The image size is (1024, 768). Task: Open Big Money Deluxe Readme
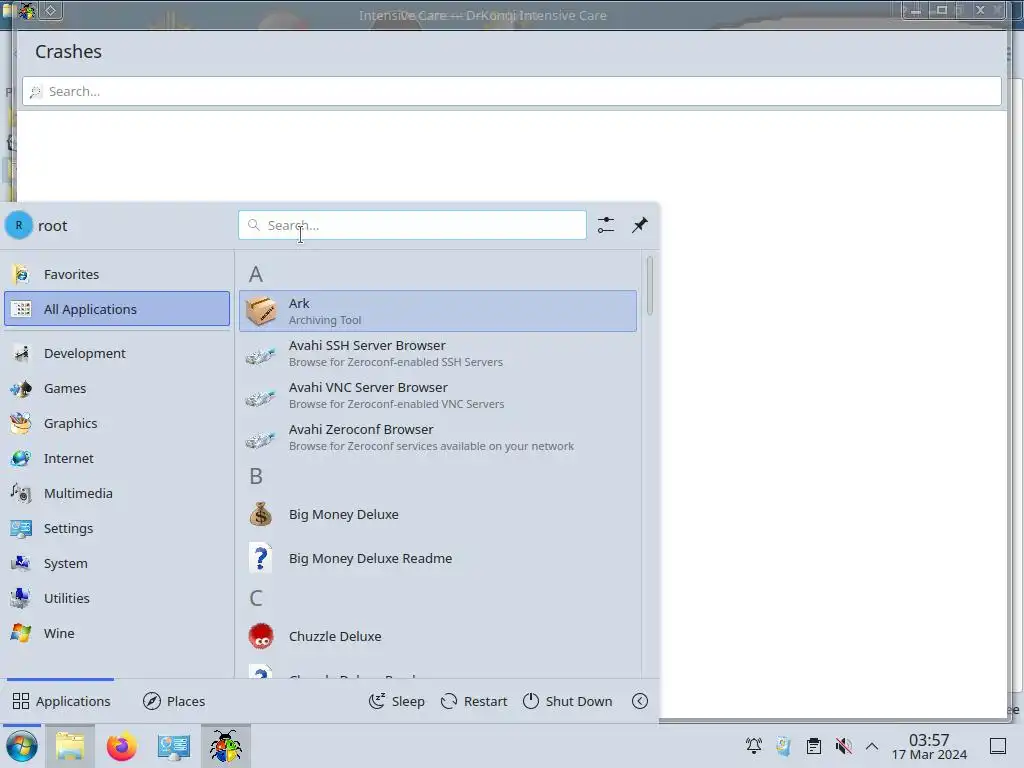pos(438,558)
